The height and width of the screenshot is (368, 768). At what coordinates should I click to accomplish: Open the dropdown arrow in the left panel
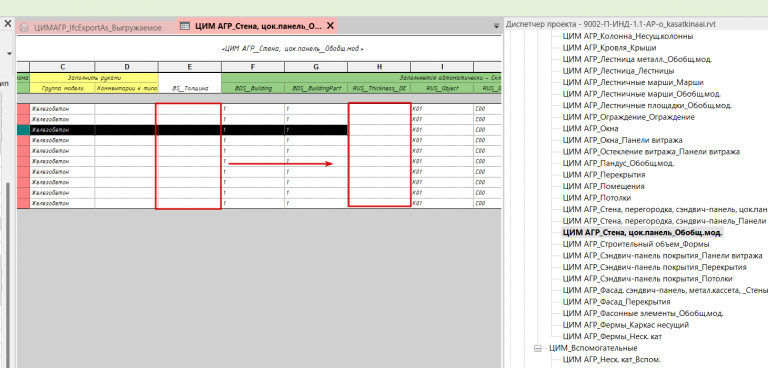click(9, 53)
